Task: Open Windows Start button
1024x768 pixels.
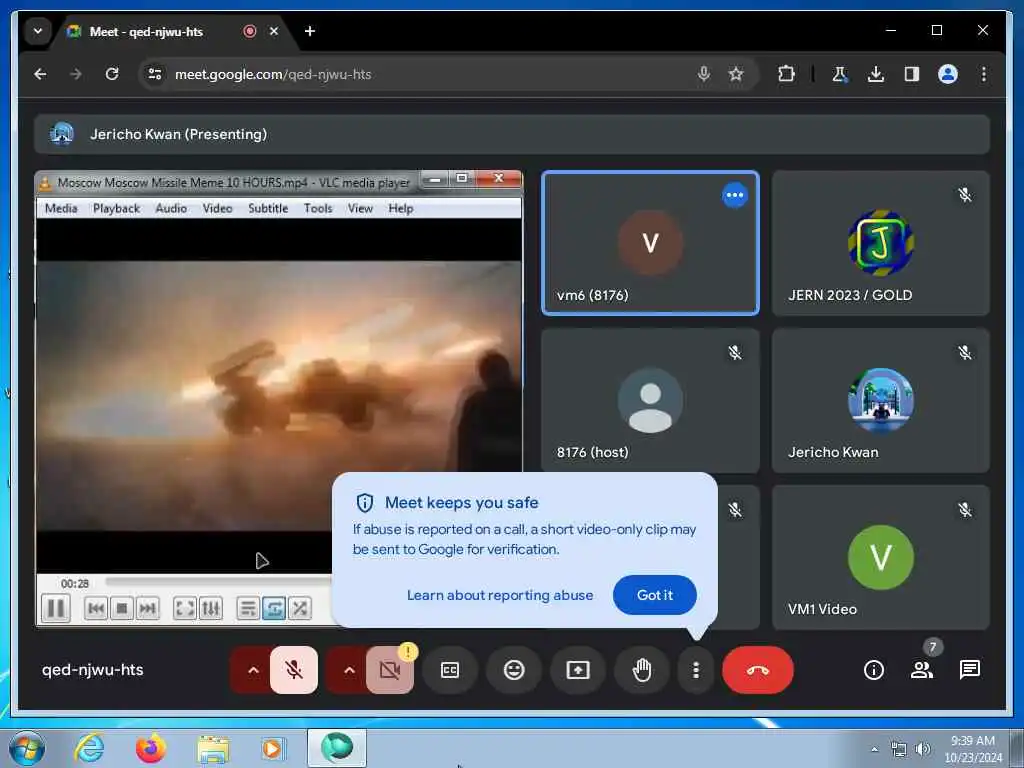Action: (x=27, y=748)
